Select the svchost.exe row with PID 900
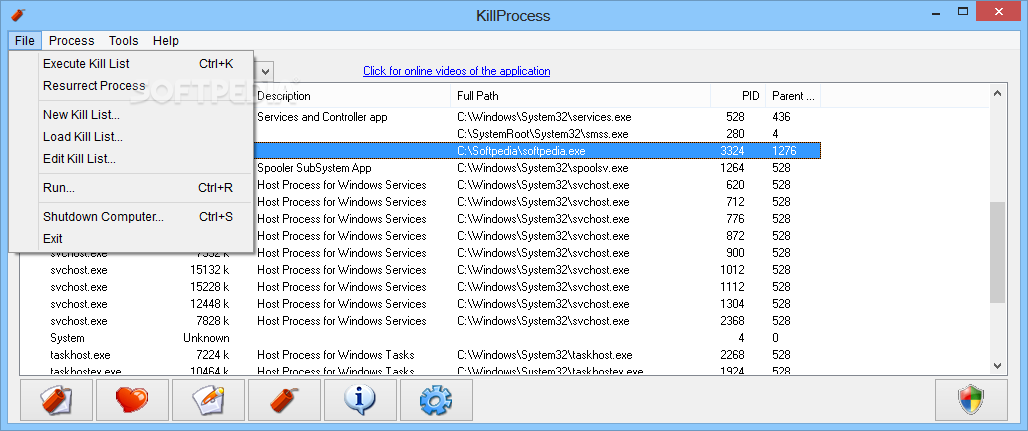The width and height of the screenshot is (1028, 431). pos(420,253)
